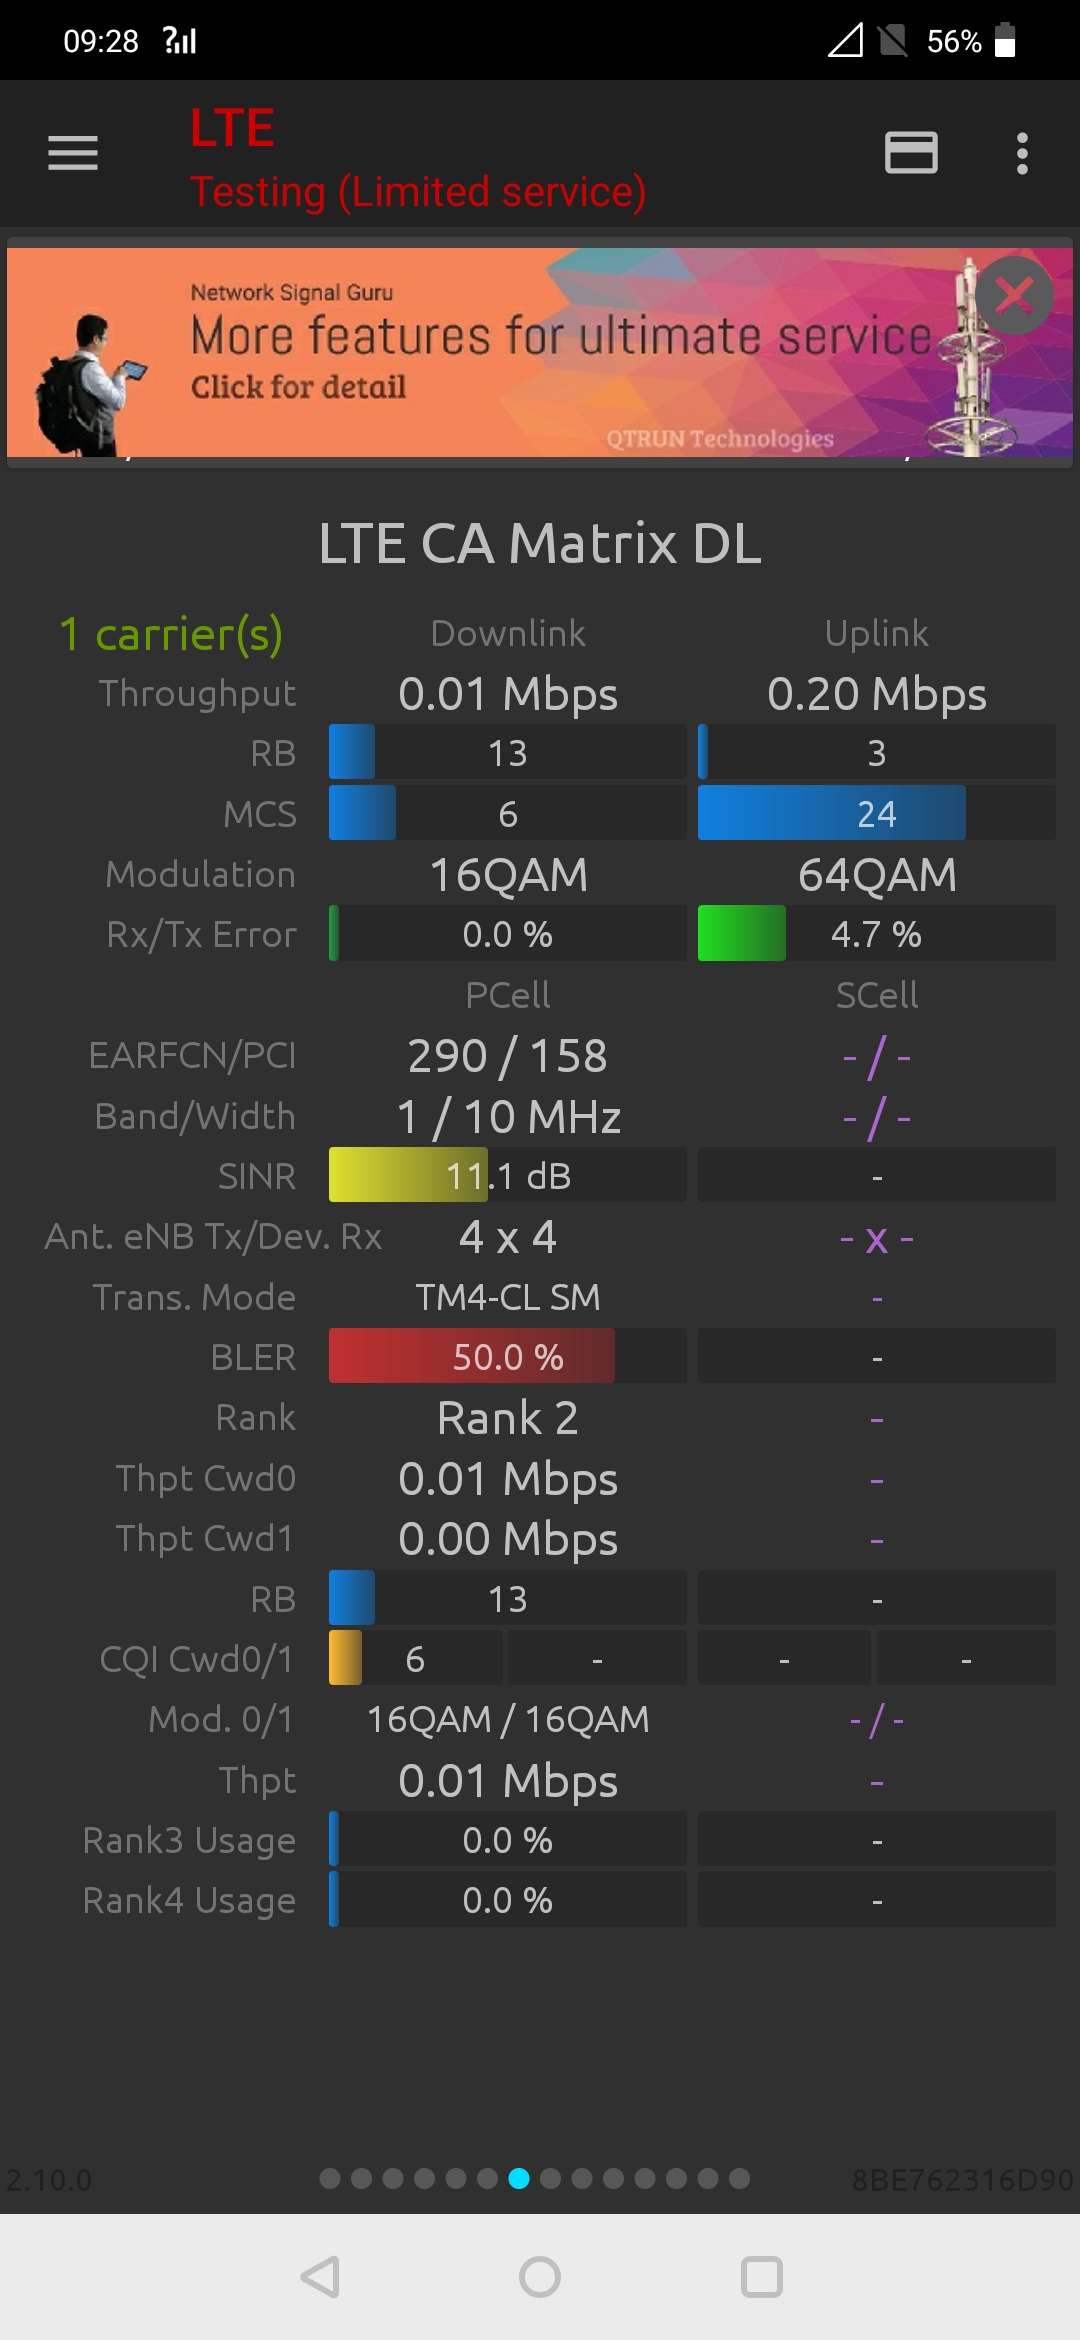The height and width of the screenshot is (2340, 1080).
Task: Tap Android home navigation button
Action: coord(540,2277)
